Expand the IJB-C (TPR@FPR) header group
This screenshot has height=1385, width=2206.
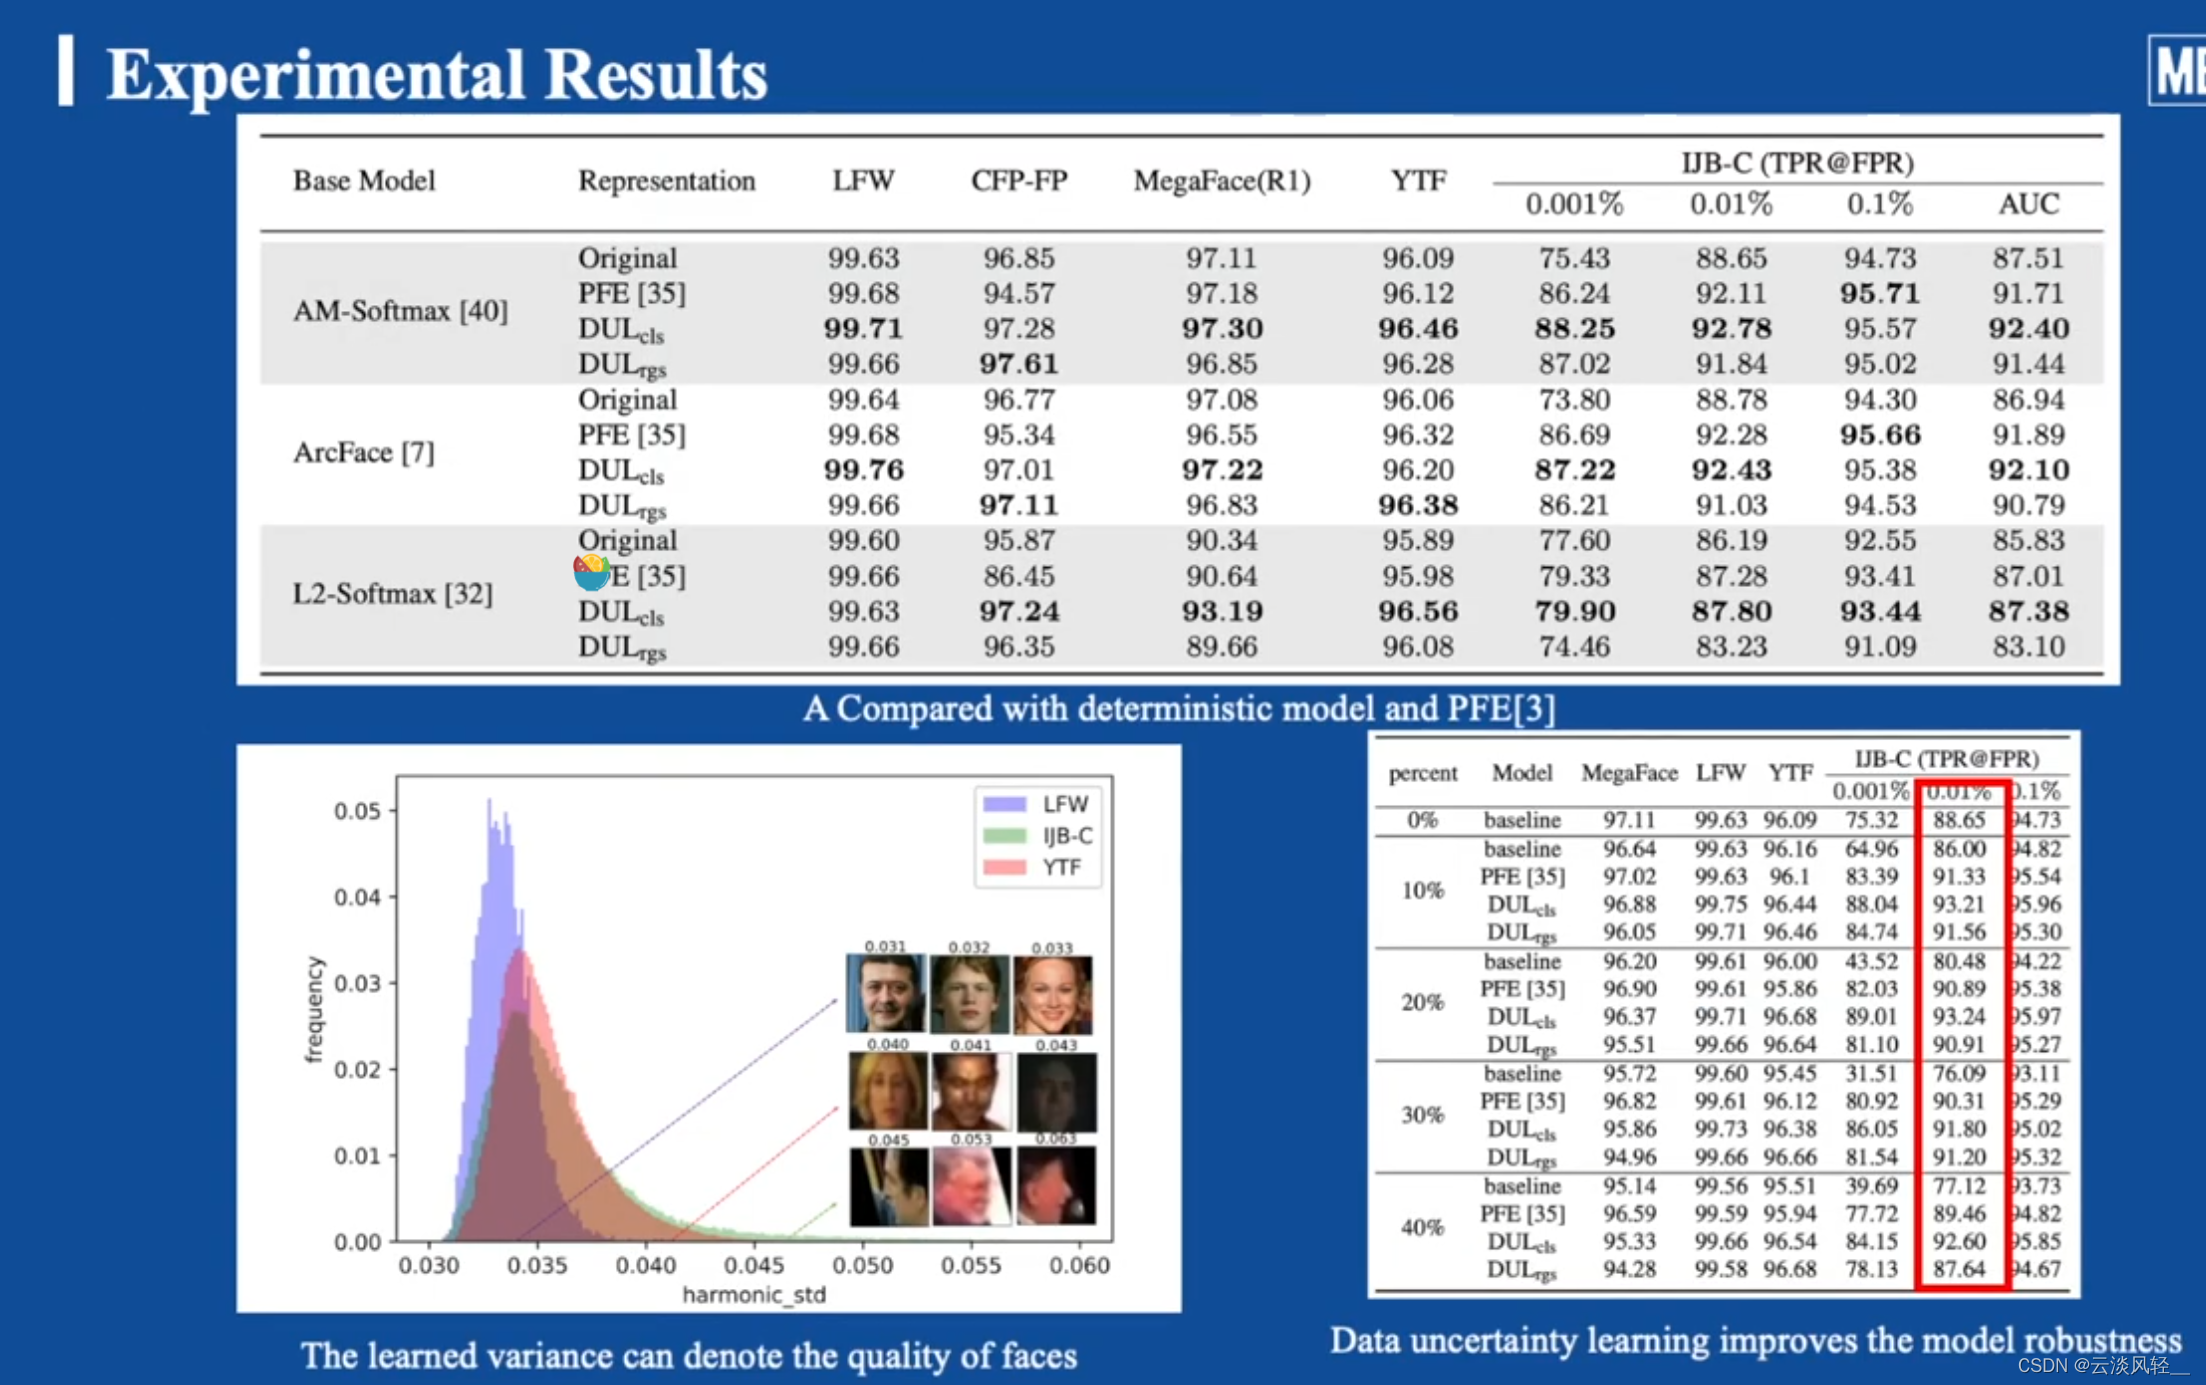coord(1797,162)
